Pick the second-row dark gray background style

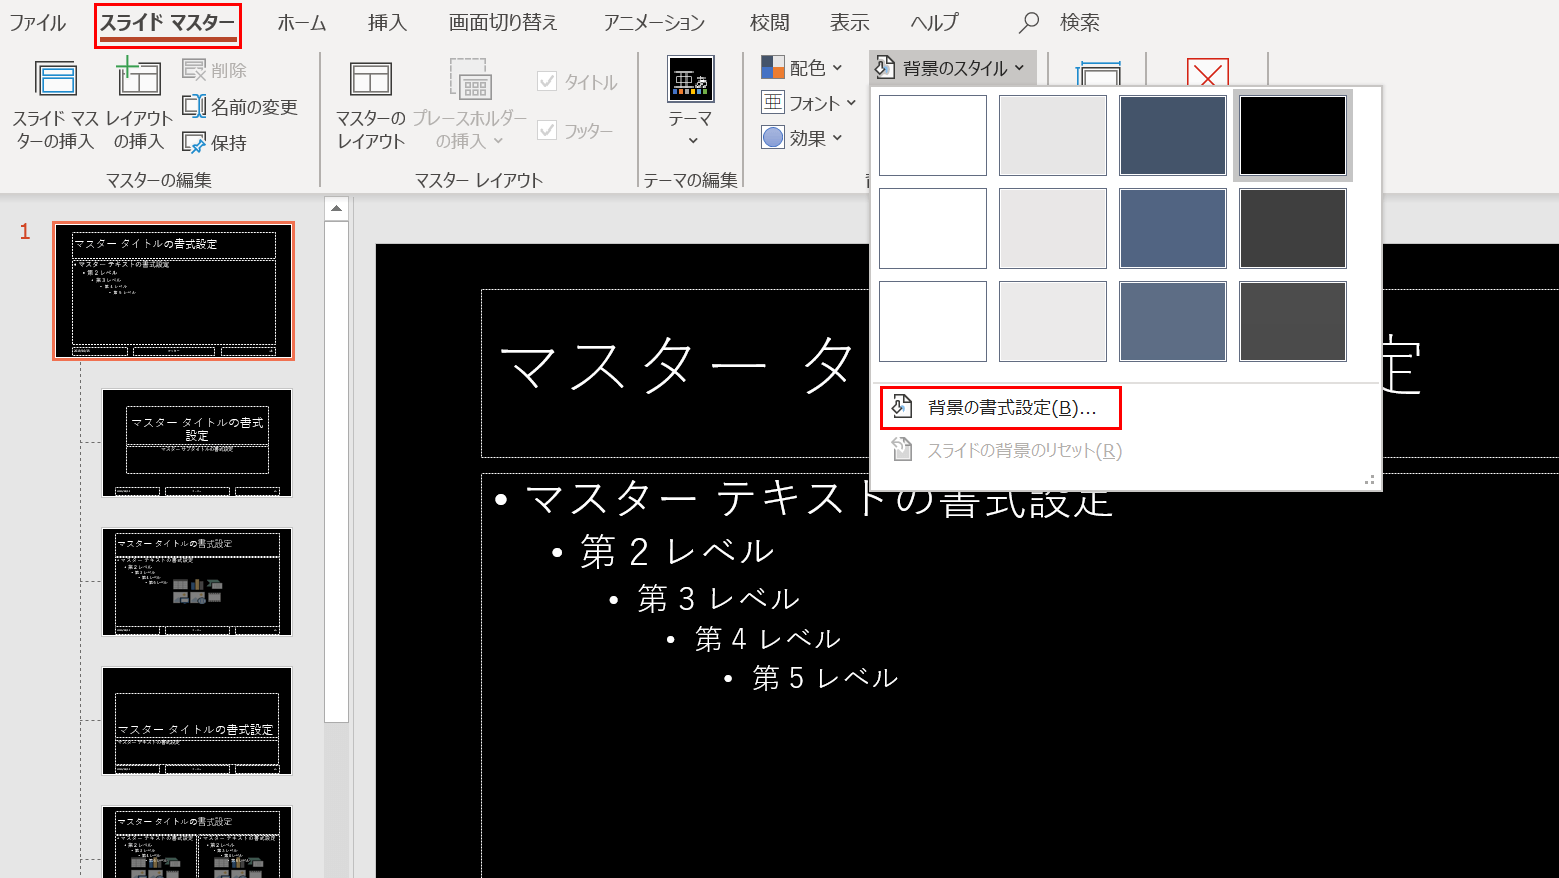pos(1293,228)
